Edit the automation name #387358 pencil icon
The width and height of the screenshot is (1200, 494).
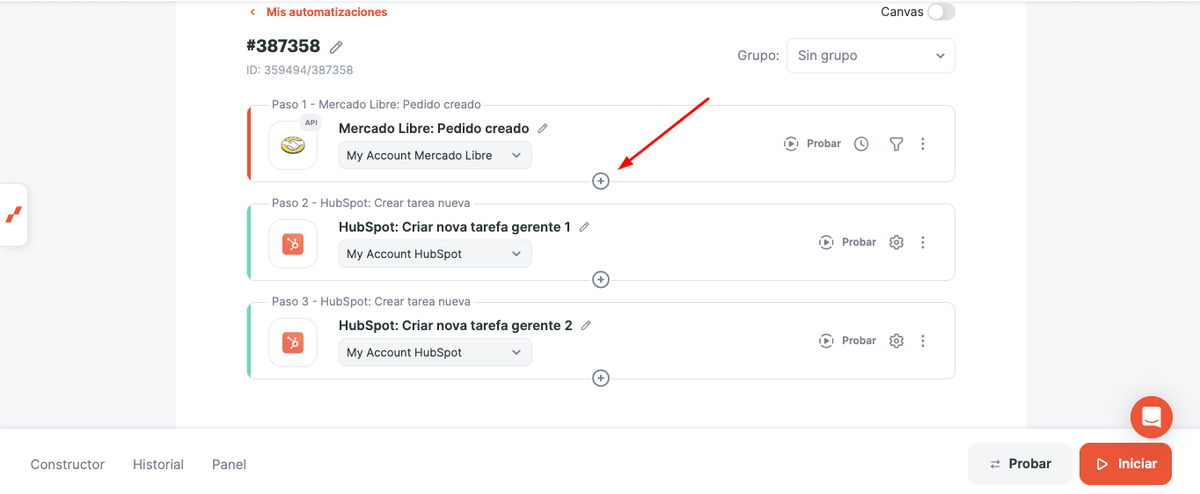click(336, 47)
